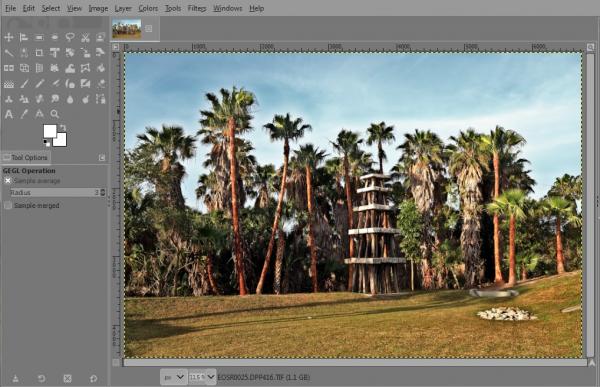The width and height of the screenshot is (600, 387).
Task: Select the Crop tool
Action: coord(39,52)
